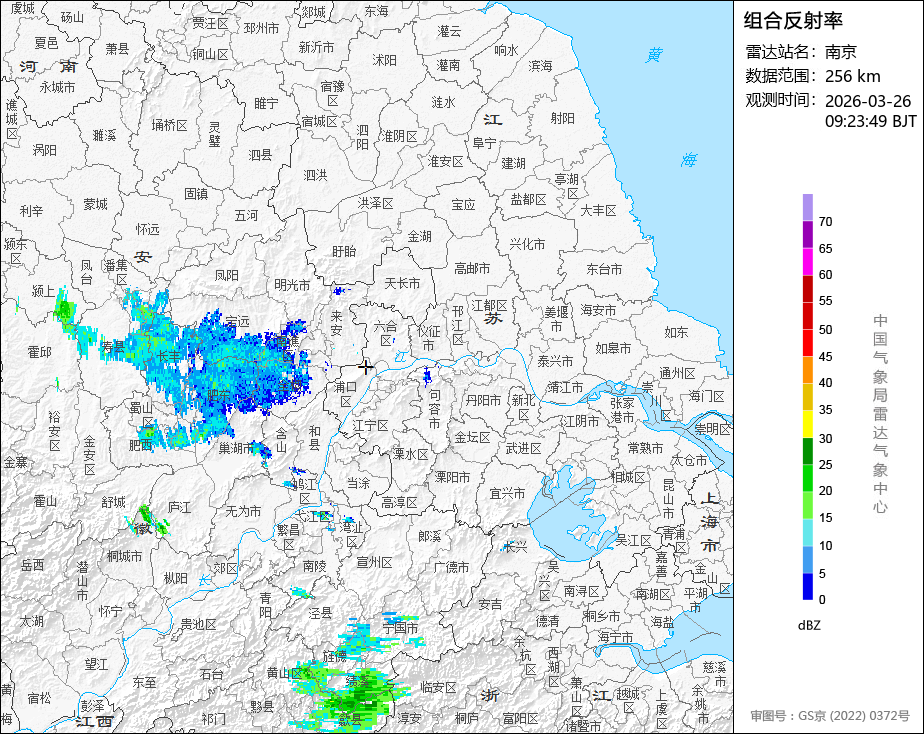The height and width of the screenshot is (734, 924).
Task: Click the '泰兴市' map label
Action: (555, 361)
